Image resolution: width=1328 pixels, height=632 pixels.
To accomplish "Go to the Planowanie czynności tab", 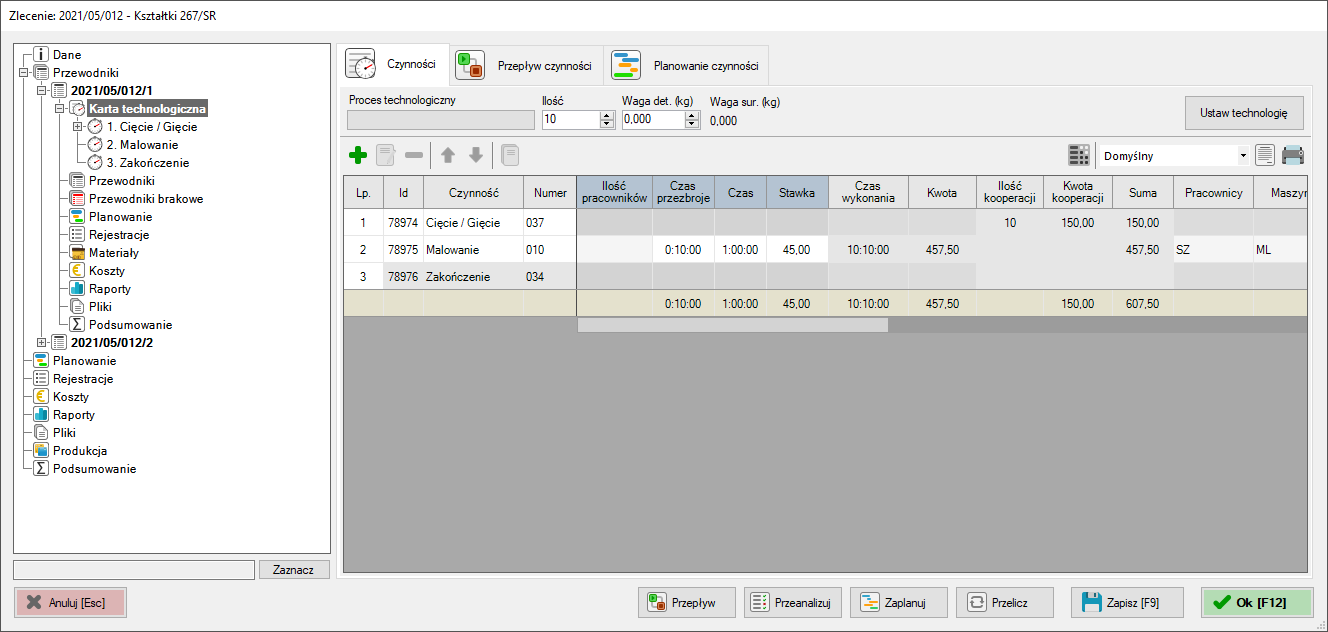I will pos(686,66).
